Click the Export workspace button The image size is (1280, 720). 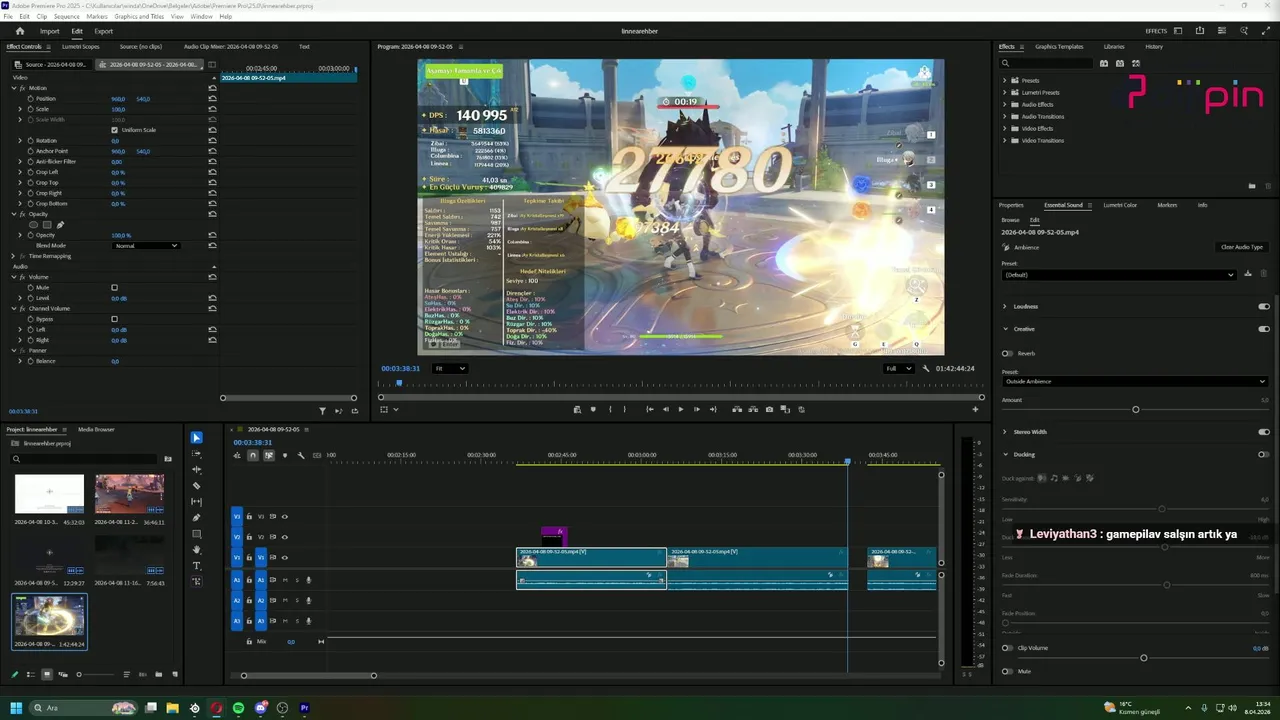pos(104,31)
